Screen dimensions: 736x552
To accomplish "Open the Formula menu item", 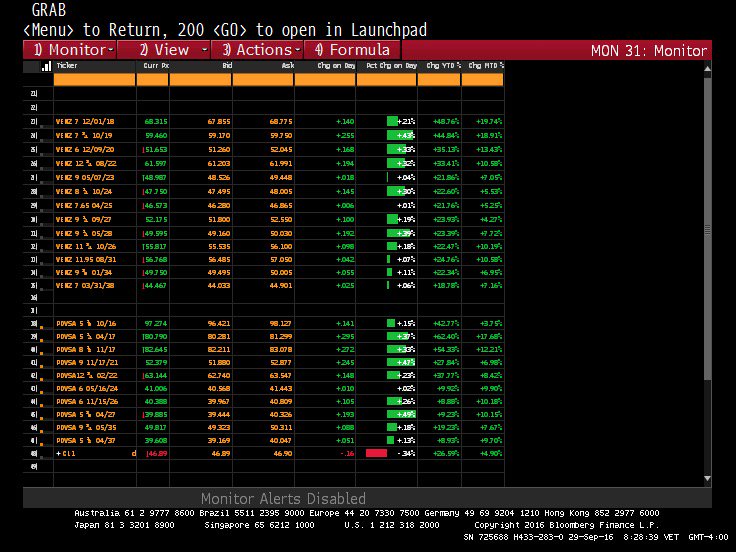I will (352, 50).
